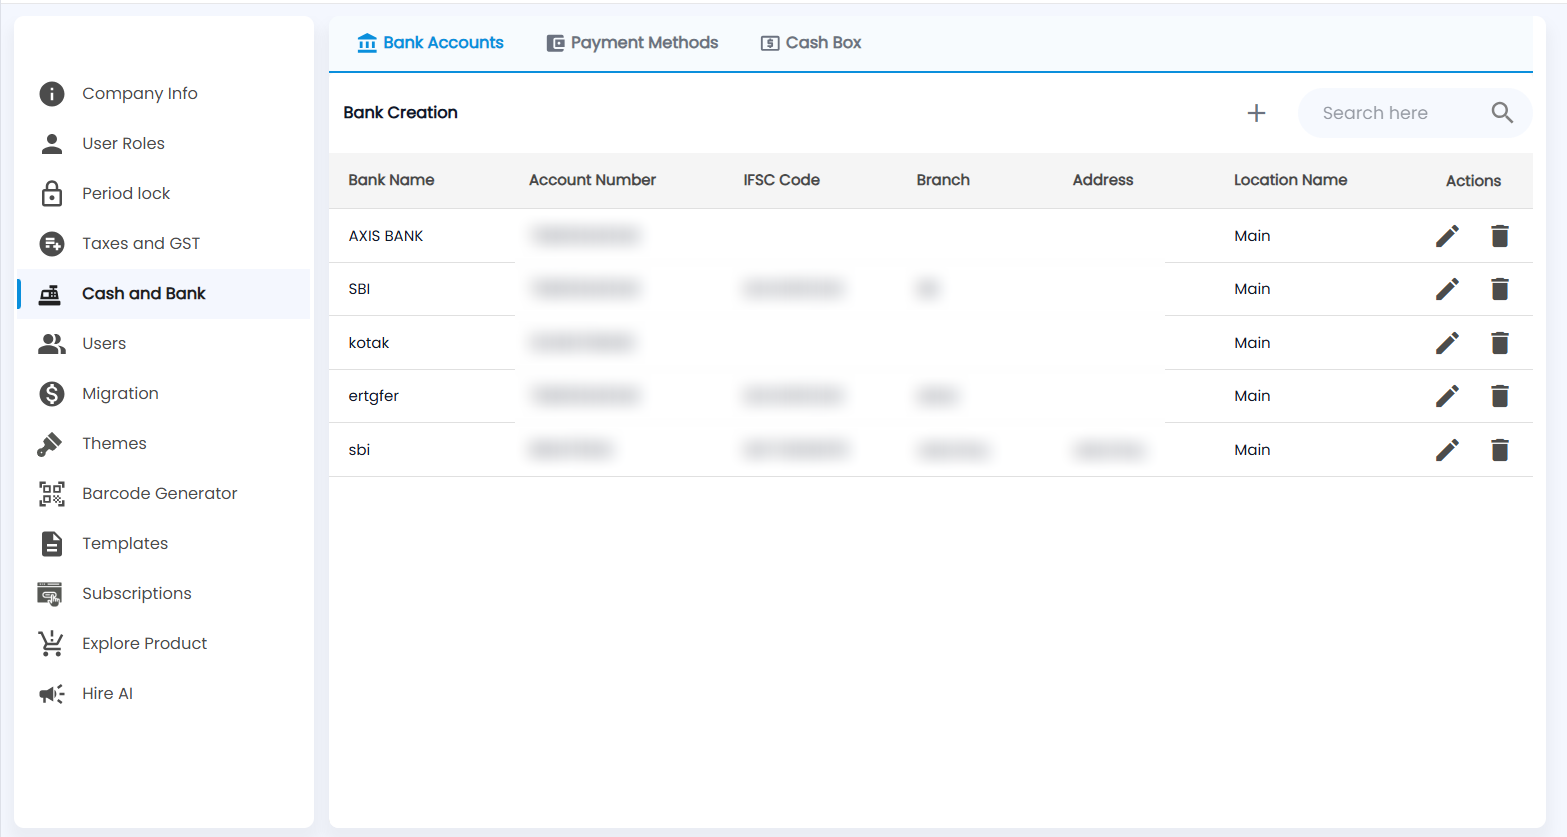Viewport: 1567px width, 837px height.
Task: Select the AXIS BANK name cell
Action: (x=386, y=236)
